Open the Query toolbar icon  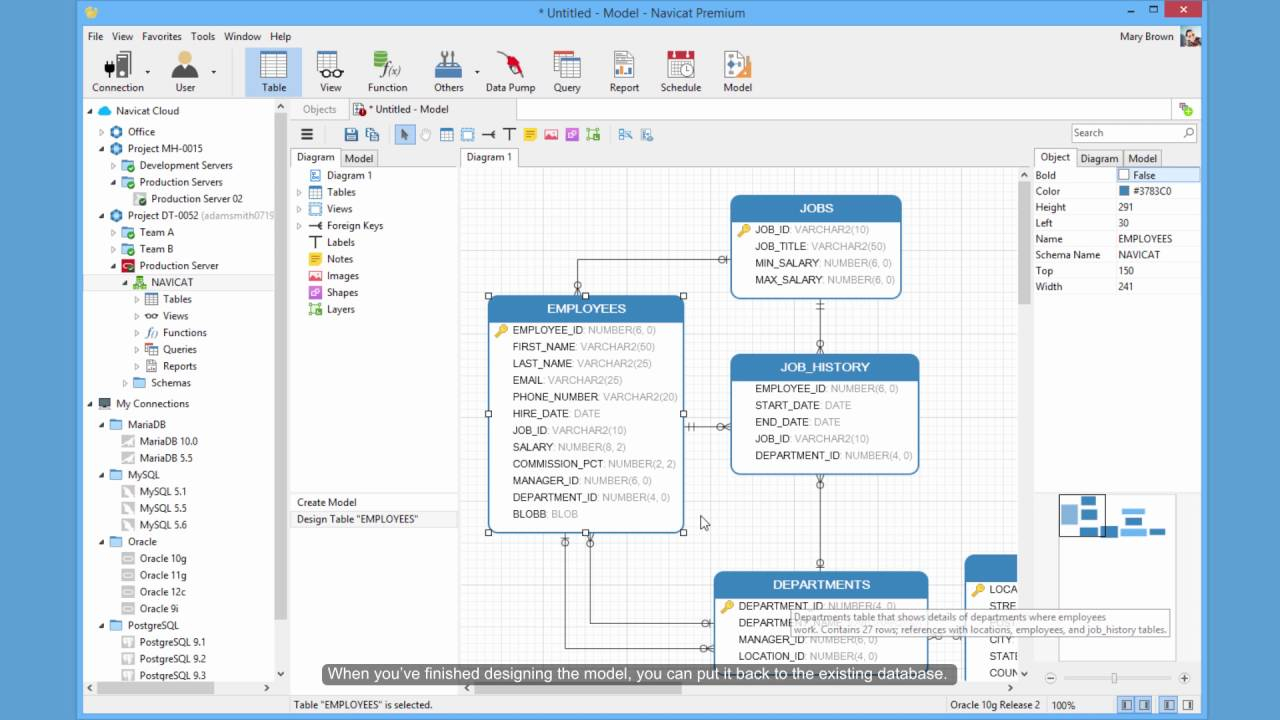click(x=567, y=72)
